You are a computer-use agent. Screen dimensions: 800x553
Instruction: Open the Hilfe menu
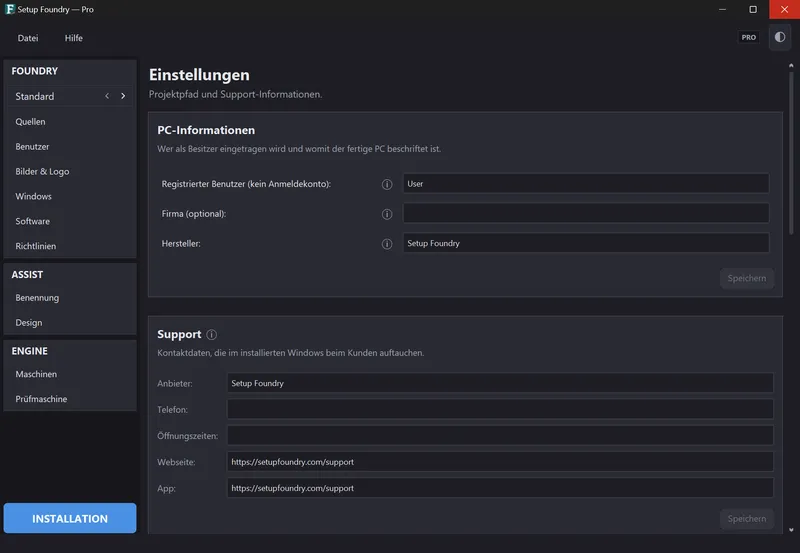(73, 38)
